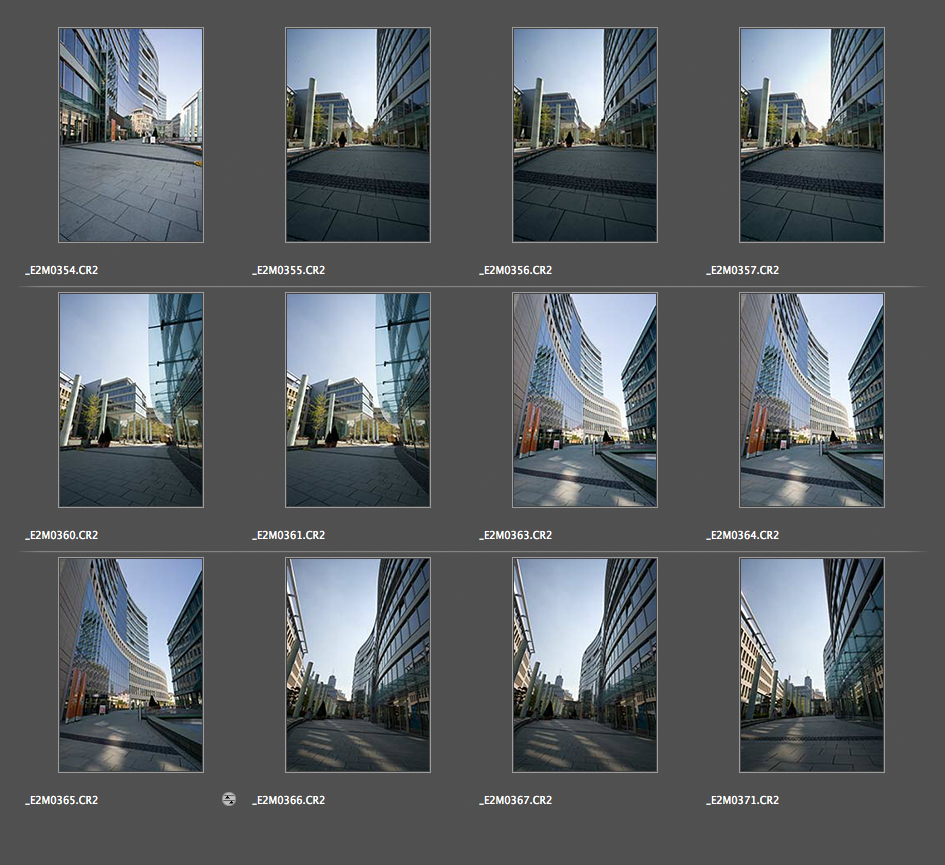This screenshot has height=865, width=945.
Task: Click the _E2M0356.CR2 filename label
Action: click(x=516, y=270)
